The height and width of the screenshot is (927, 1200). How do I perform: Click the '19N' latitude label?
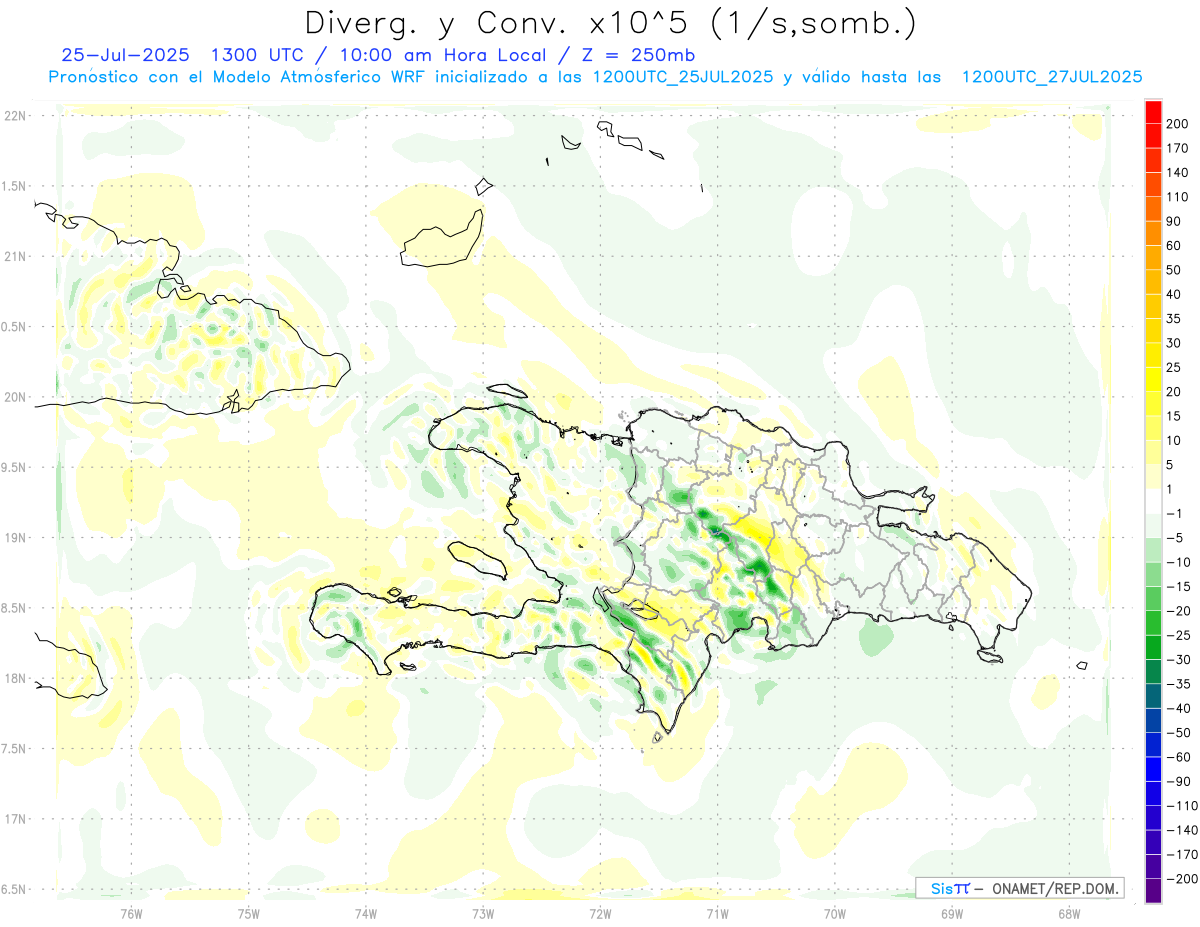point(15,538)
